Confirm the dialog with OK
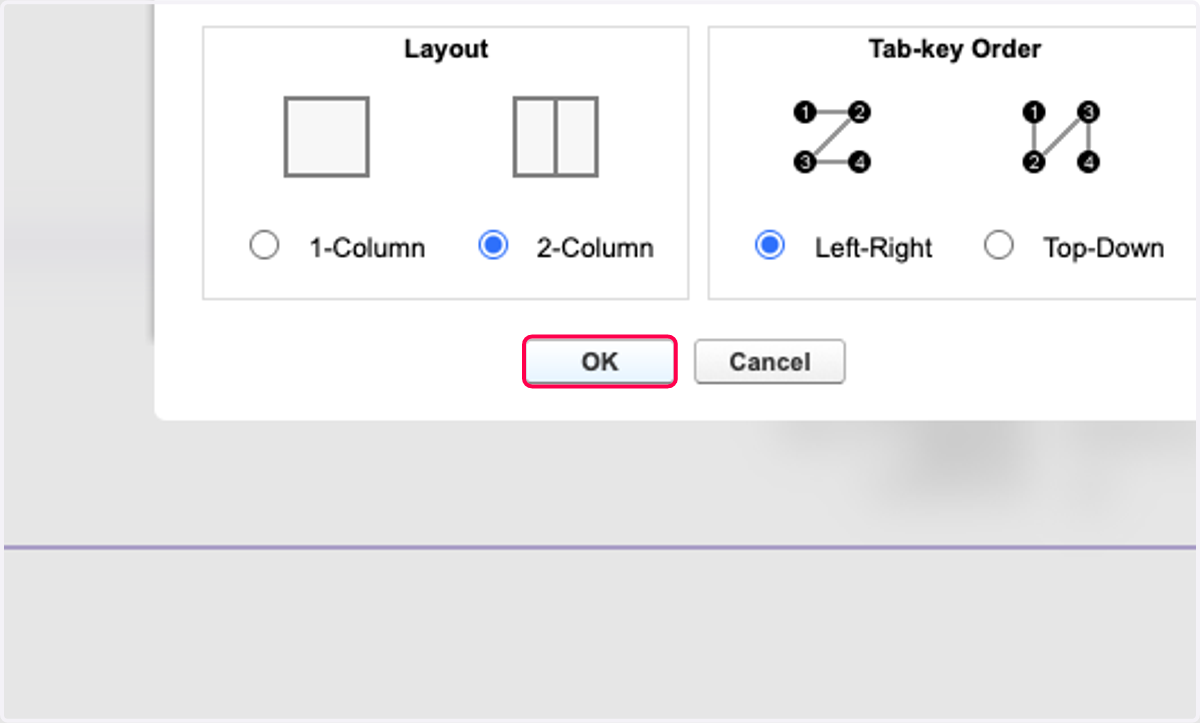The height and width of the screenshot is (723, 1200). pyautogui.click(x=600, y=362)
